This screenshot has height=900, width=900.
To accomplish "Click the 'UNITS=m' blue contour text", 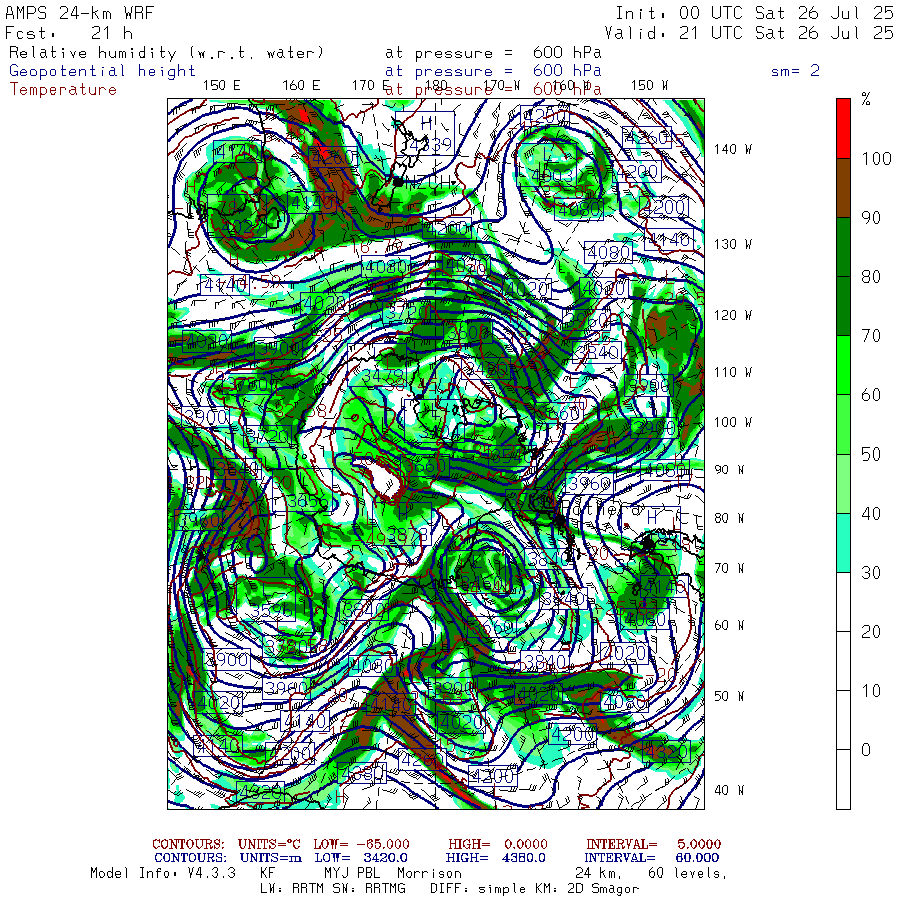I will click(x=271, y=858).
